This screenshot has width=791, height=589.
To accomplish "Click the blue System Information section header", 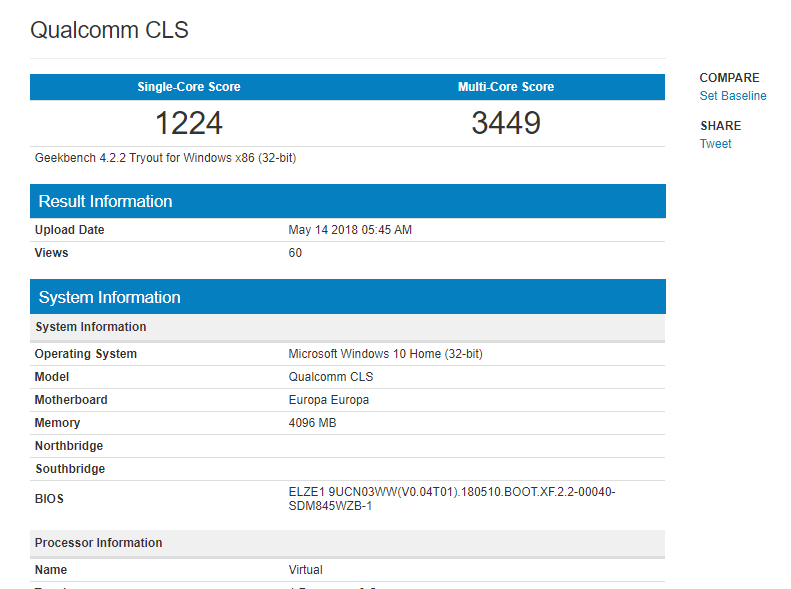I will [109, 297].
